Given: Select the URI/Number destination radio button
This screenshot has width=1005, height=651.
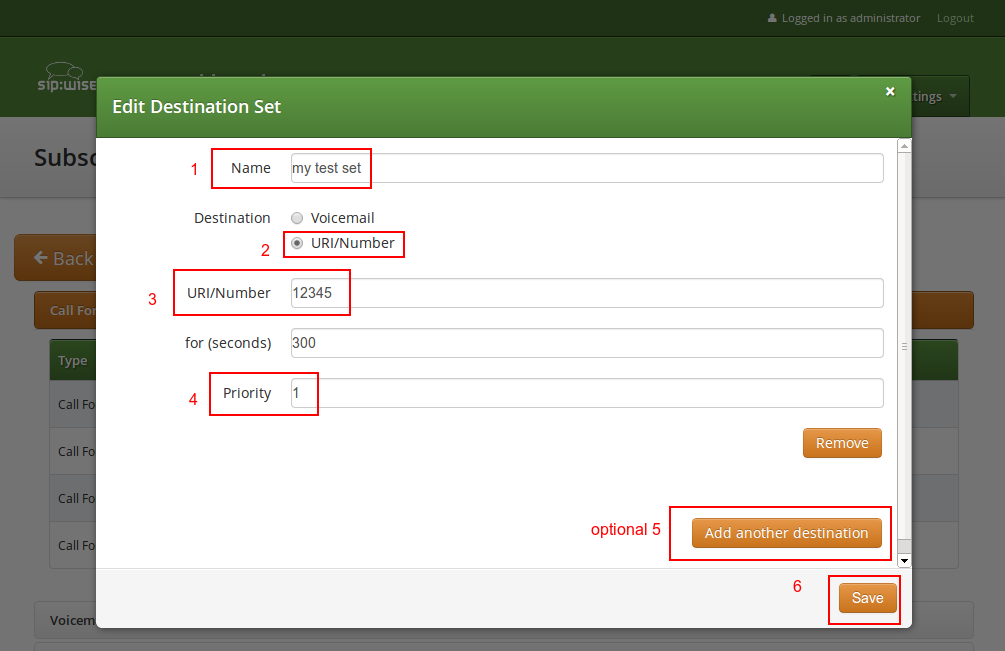Looking at the screenshot, I should (x=297, y=243).
